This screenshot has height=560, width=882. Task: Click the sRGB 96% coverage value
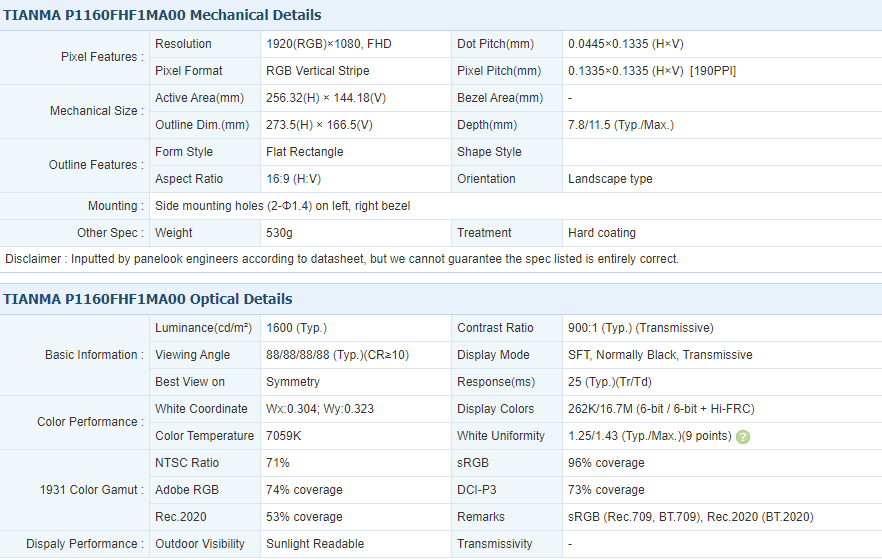[606, 463]
